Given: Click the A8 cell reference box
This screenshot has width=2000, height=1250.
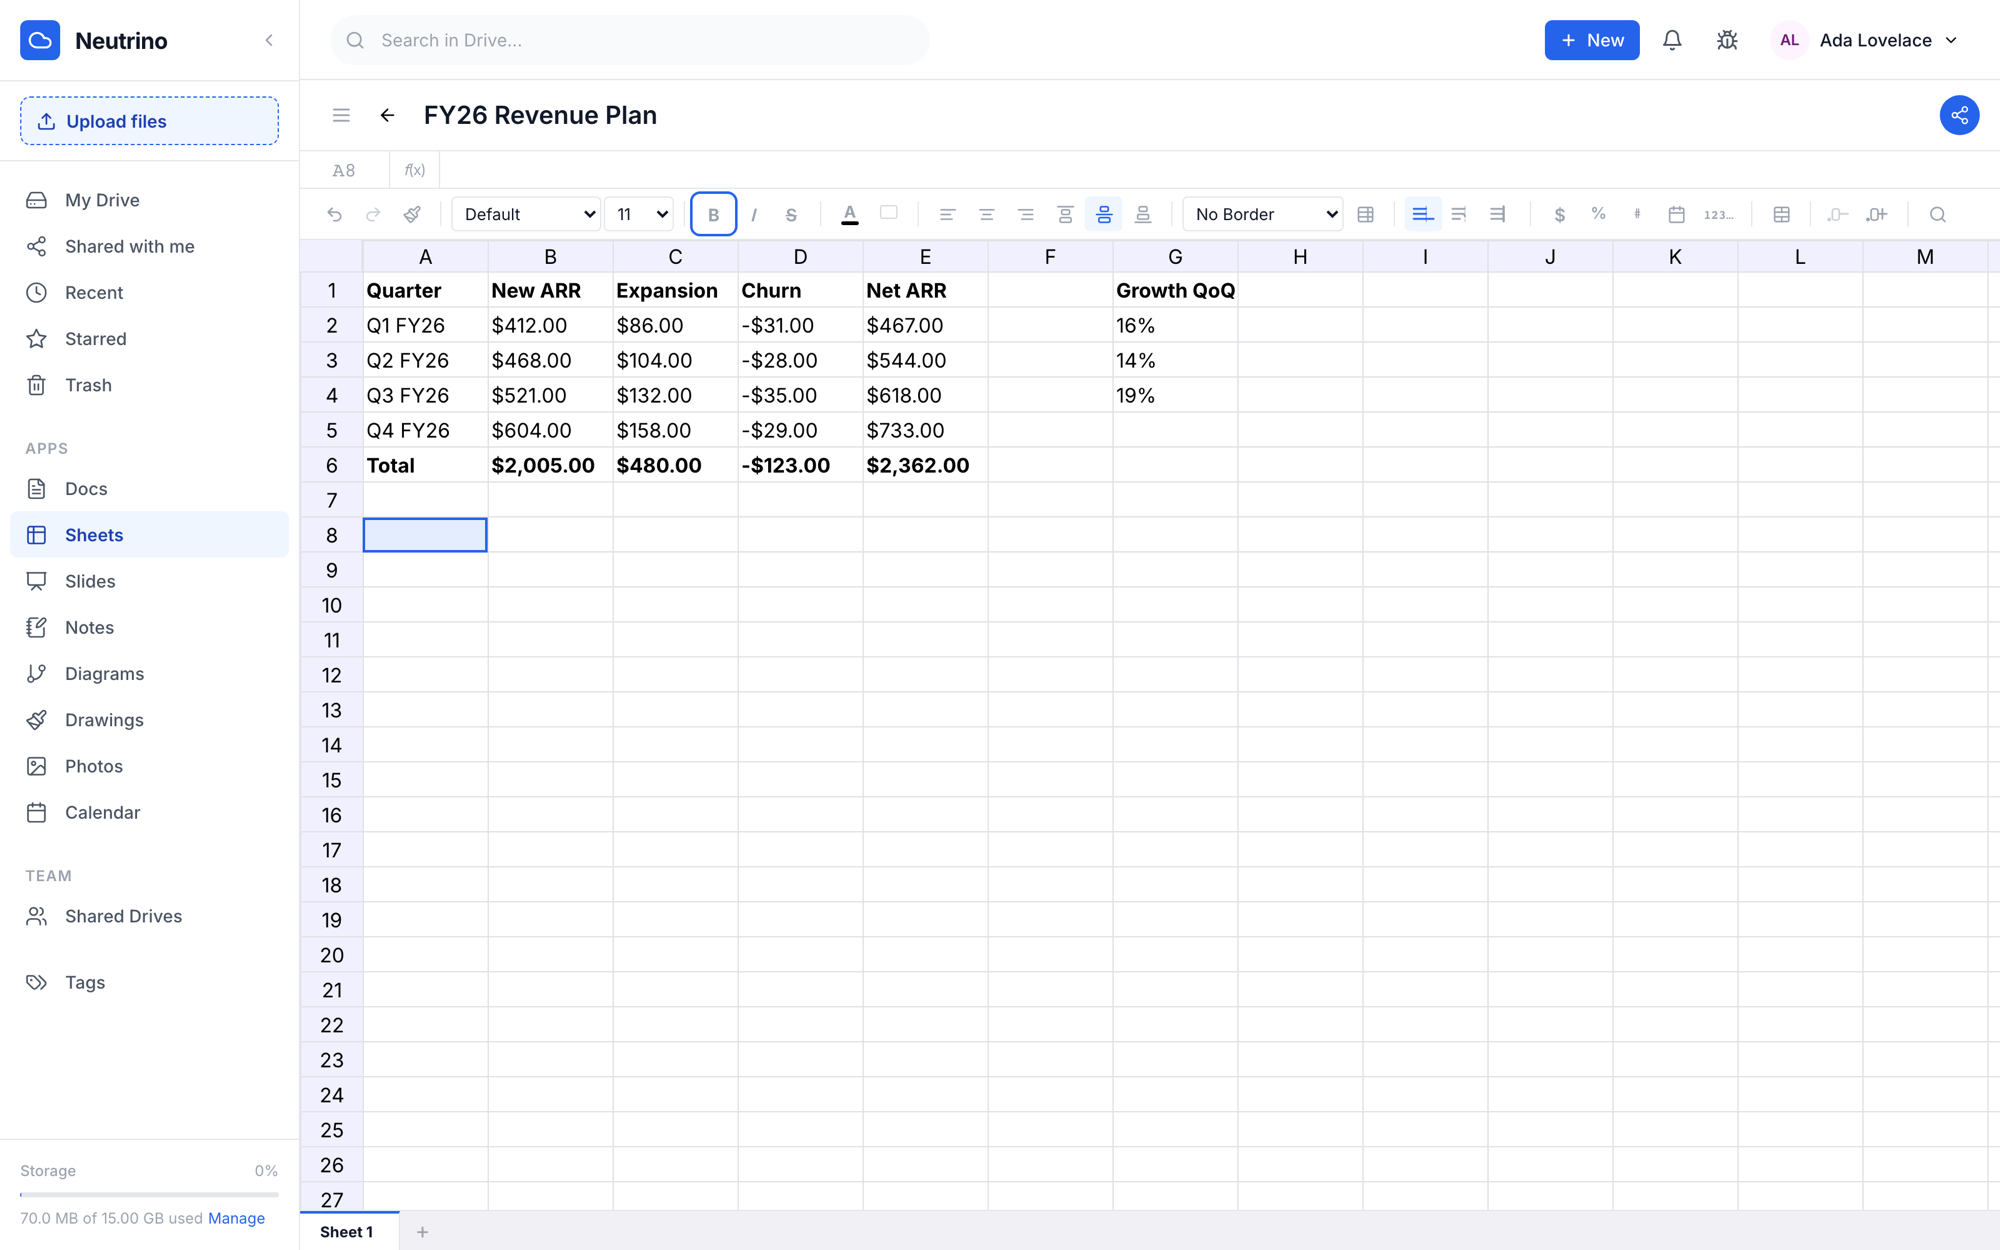Looking at the screenshot, I should click(344, 170).
